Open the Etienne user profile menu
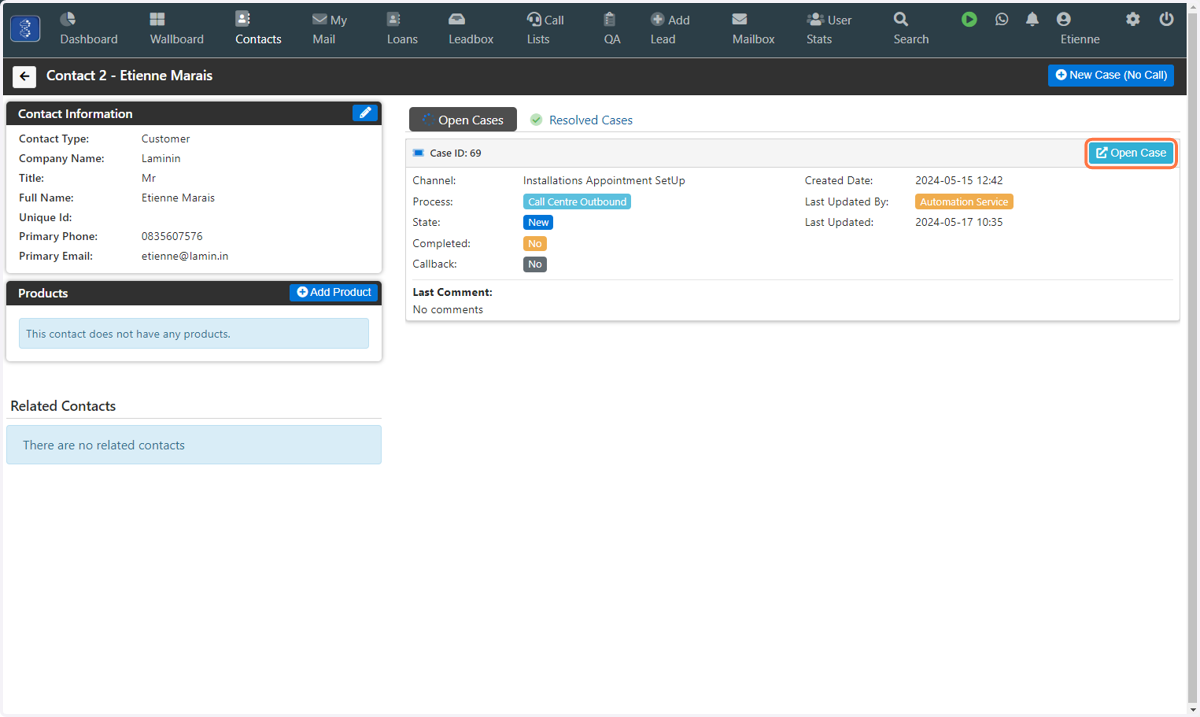The width and height of the screenshot is (1200, 717). [1079, 29]
